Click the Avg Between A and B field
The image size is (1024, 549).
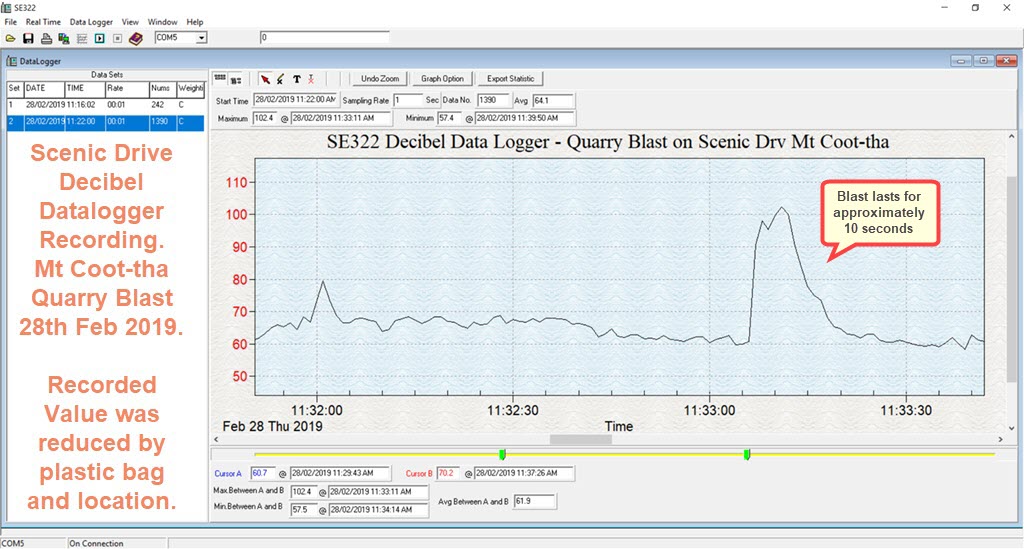click(534, 501)
